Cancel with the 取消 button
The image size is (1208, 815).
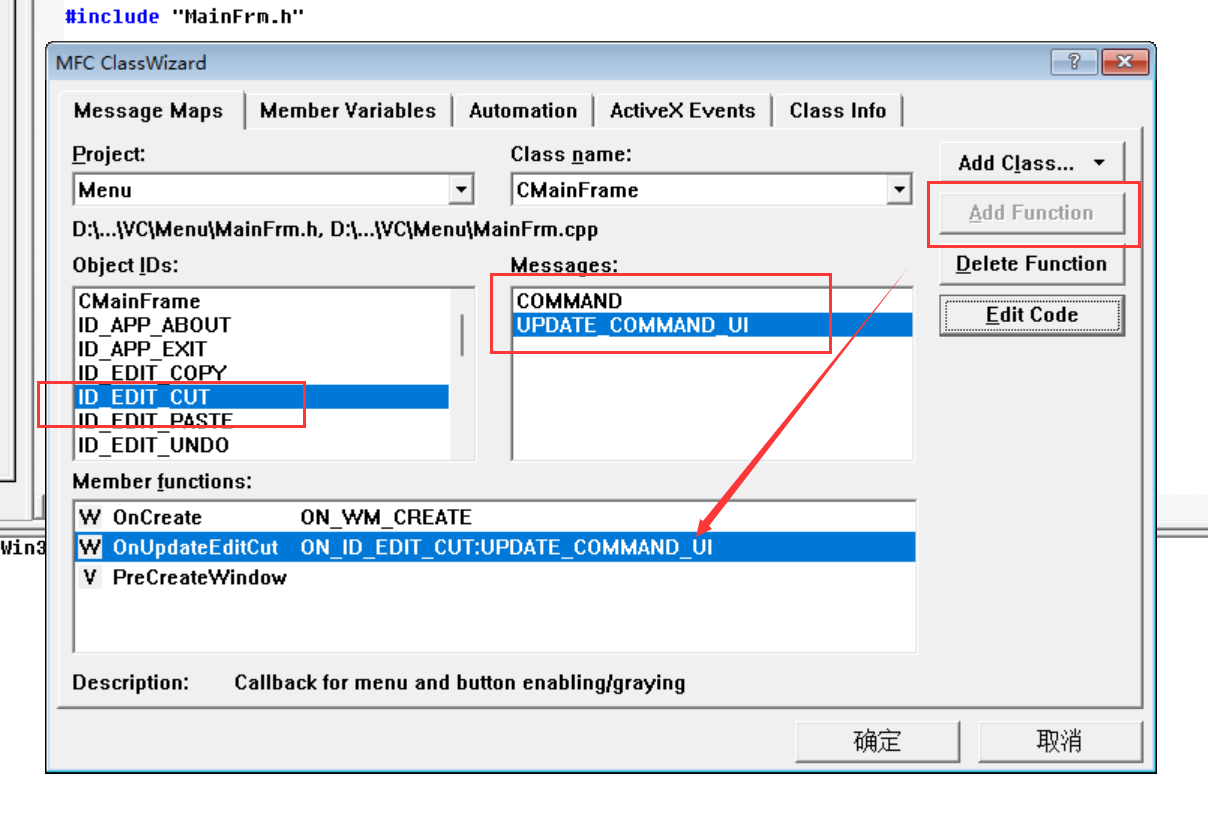[x=1060, y=741]
